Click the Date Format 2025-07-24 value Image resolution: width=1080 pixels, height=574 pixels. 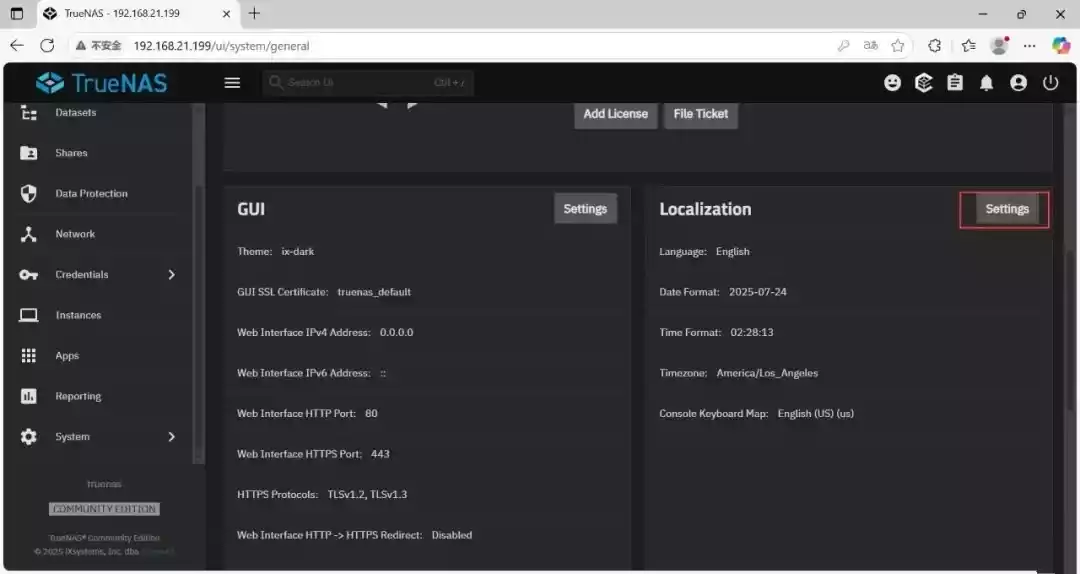coord(758,292)
